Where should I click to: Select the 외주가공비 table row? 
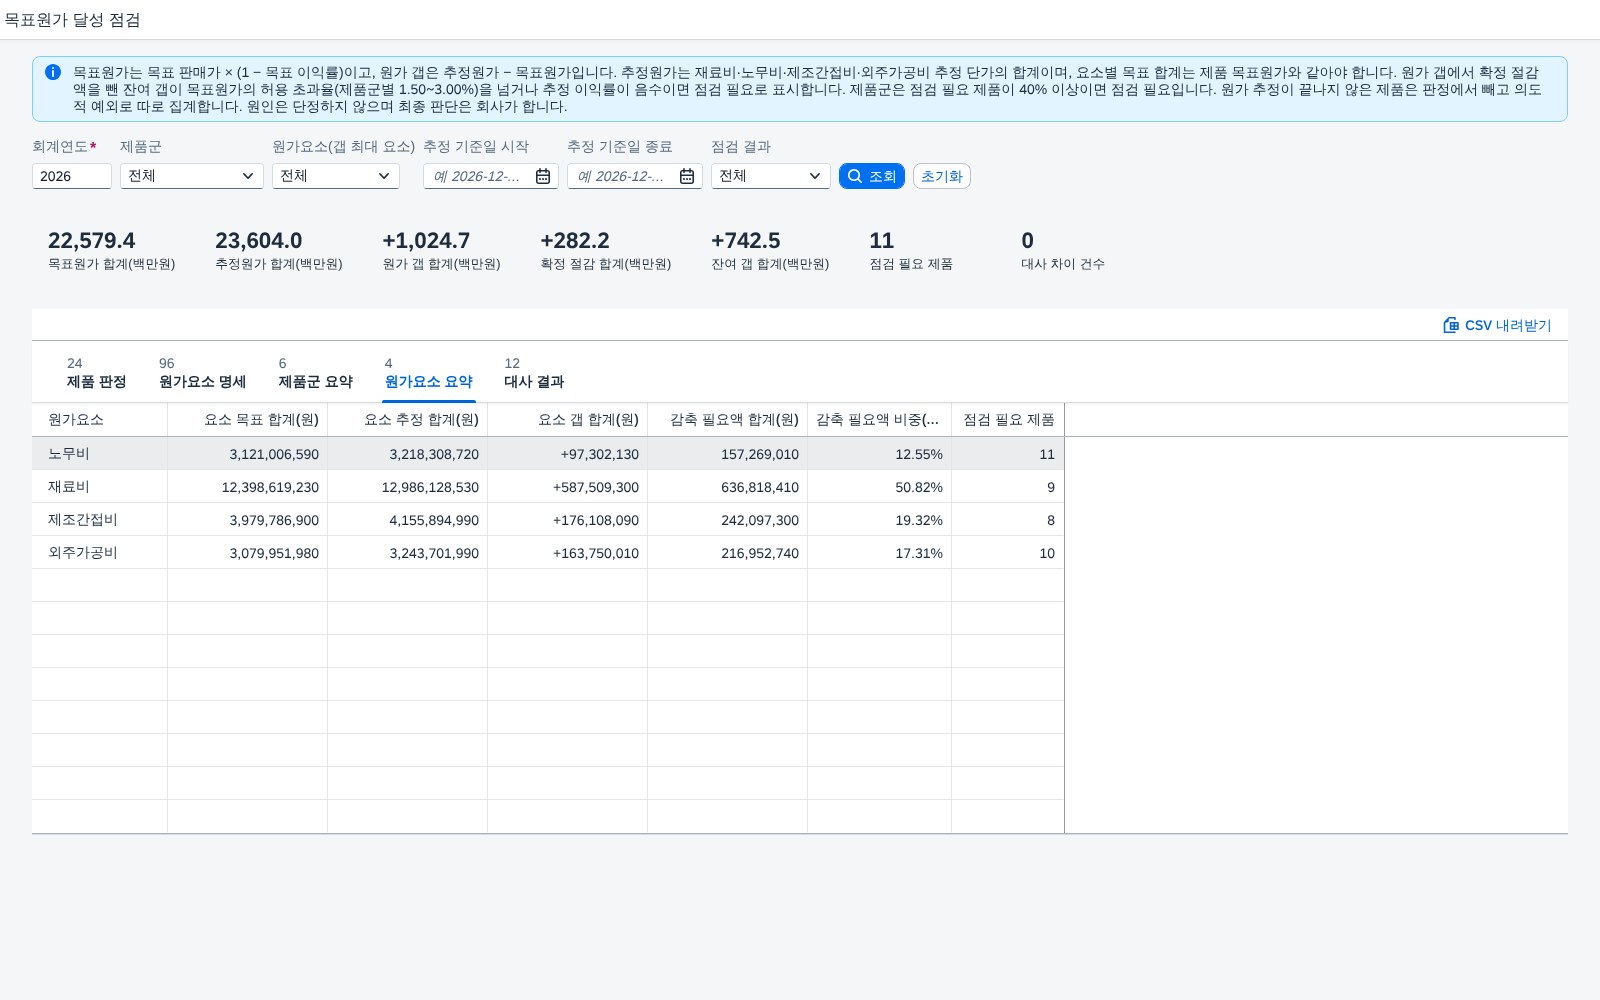coord(548,553)
